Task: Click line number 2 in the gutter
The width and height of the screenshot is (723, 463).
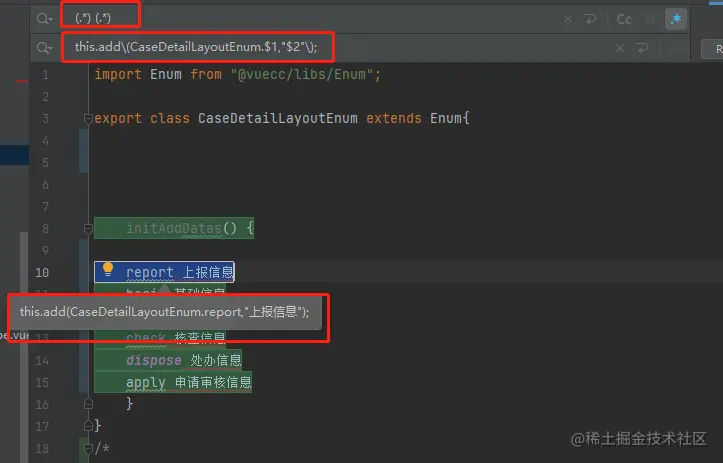Action: click(x=45, y=97)
